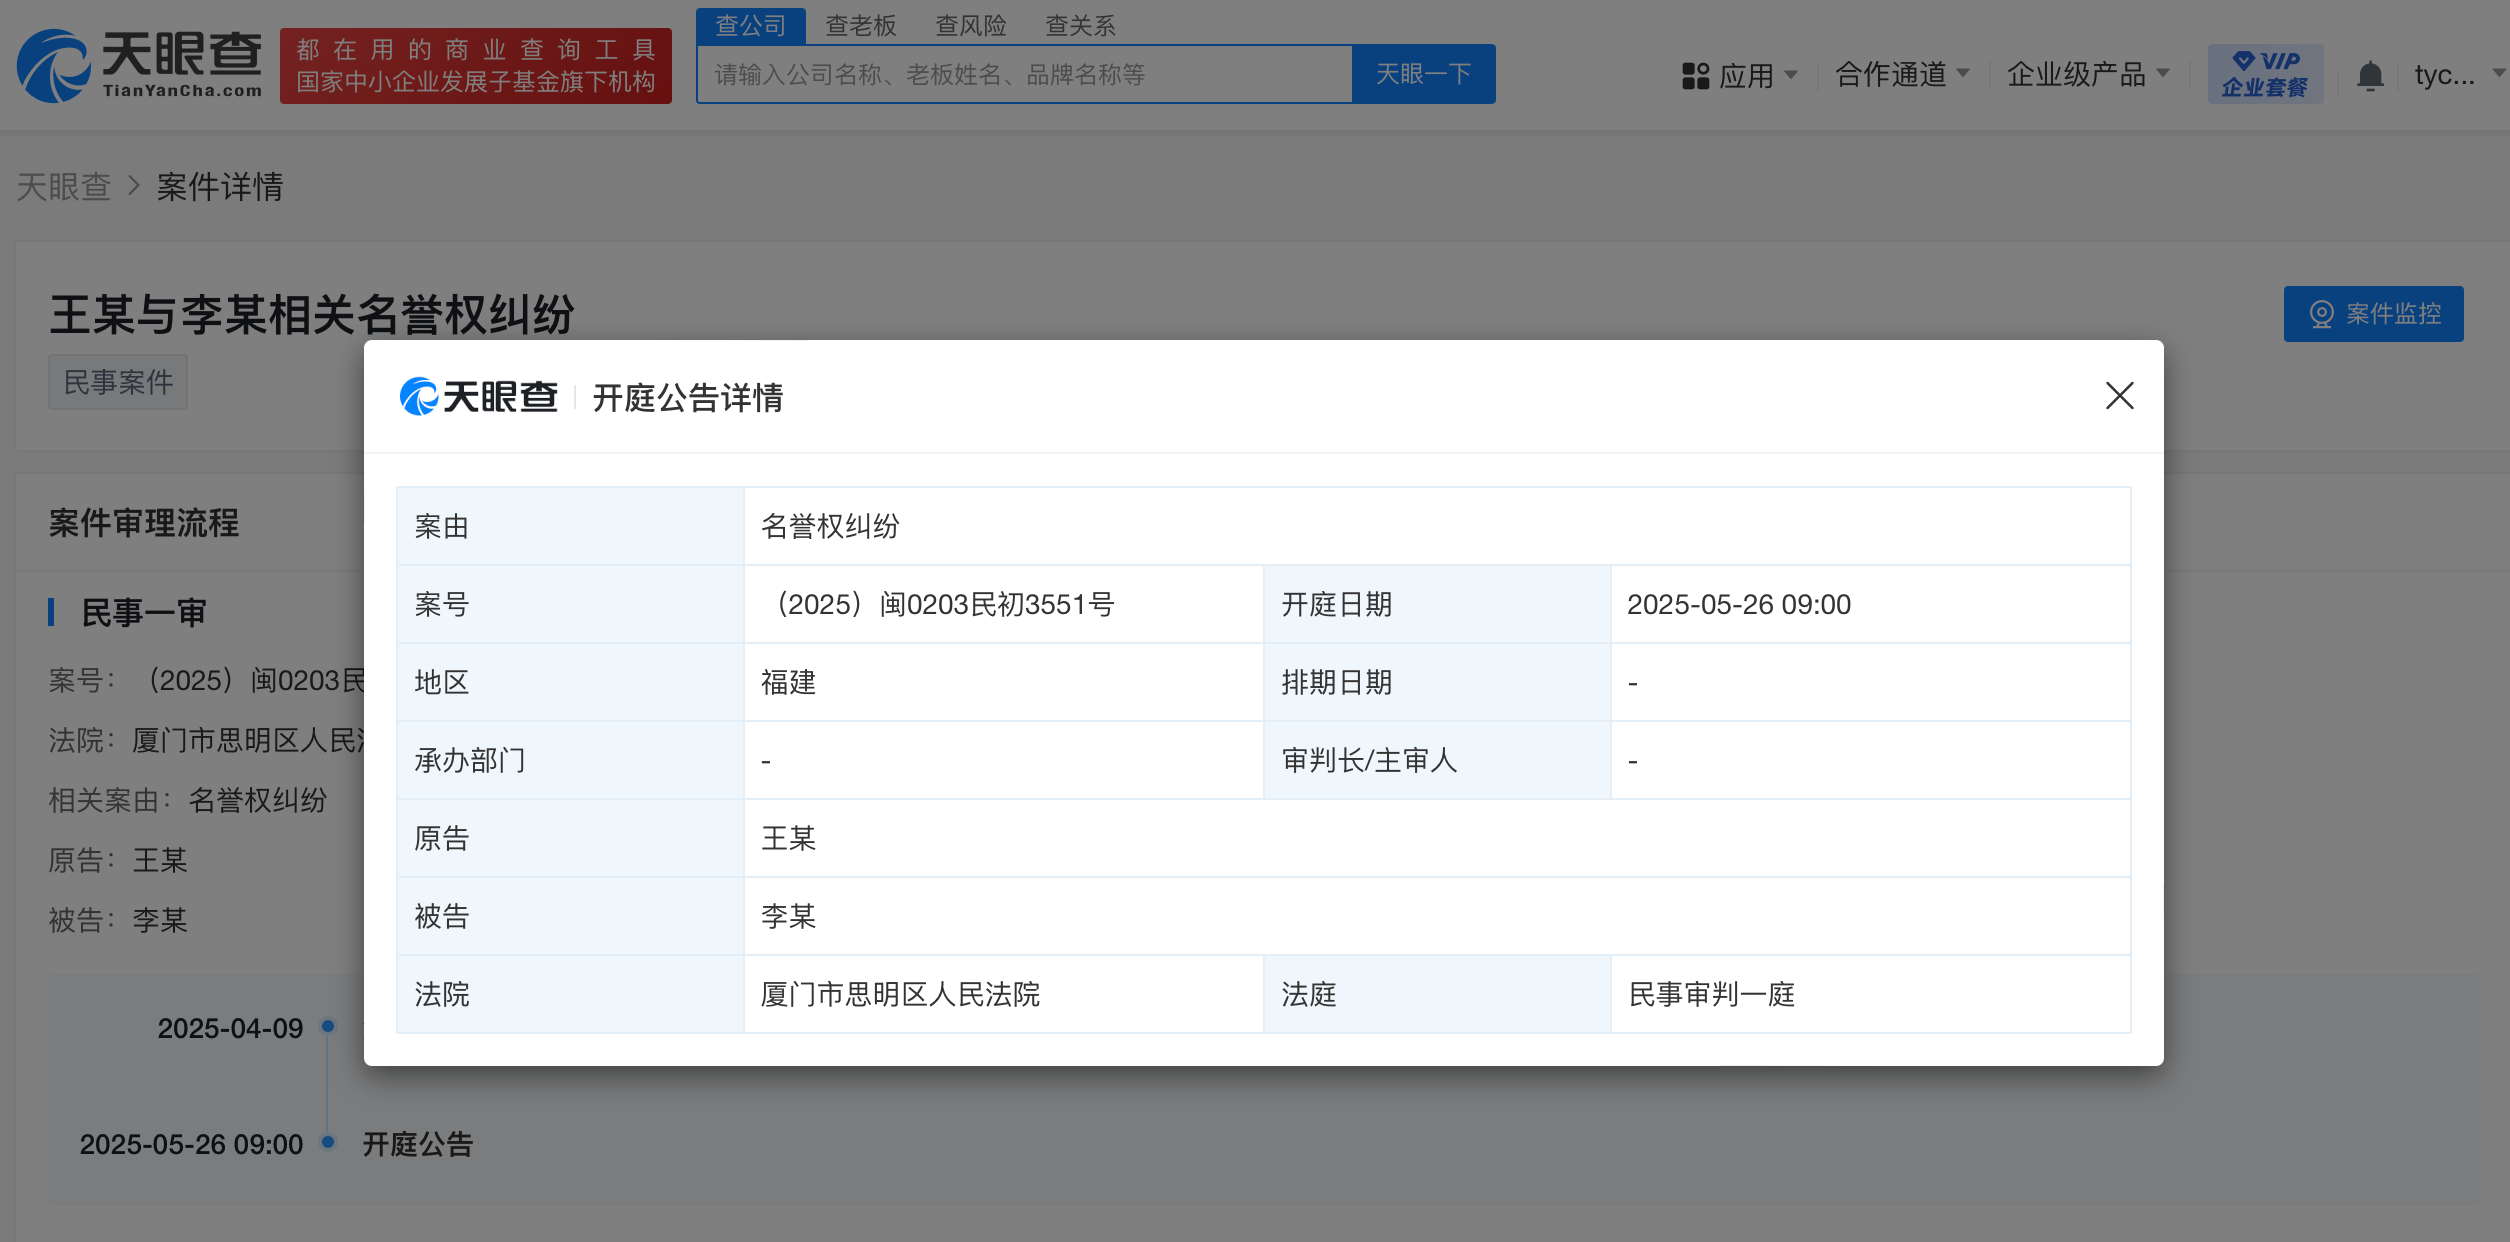This screenshot has height=1242, width=2510.
Task: Click the 案件审理流程 heading
Action: coord(144,523)
